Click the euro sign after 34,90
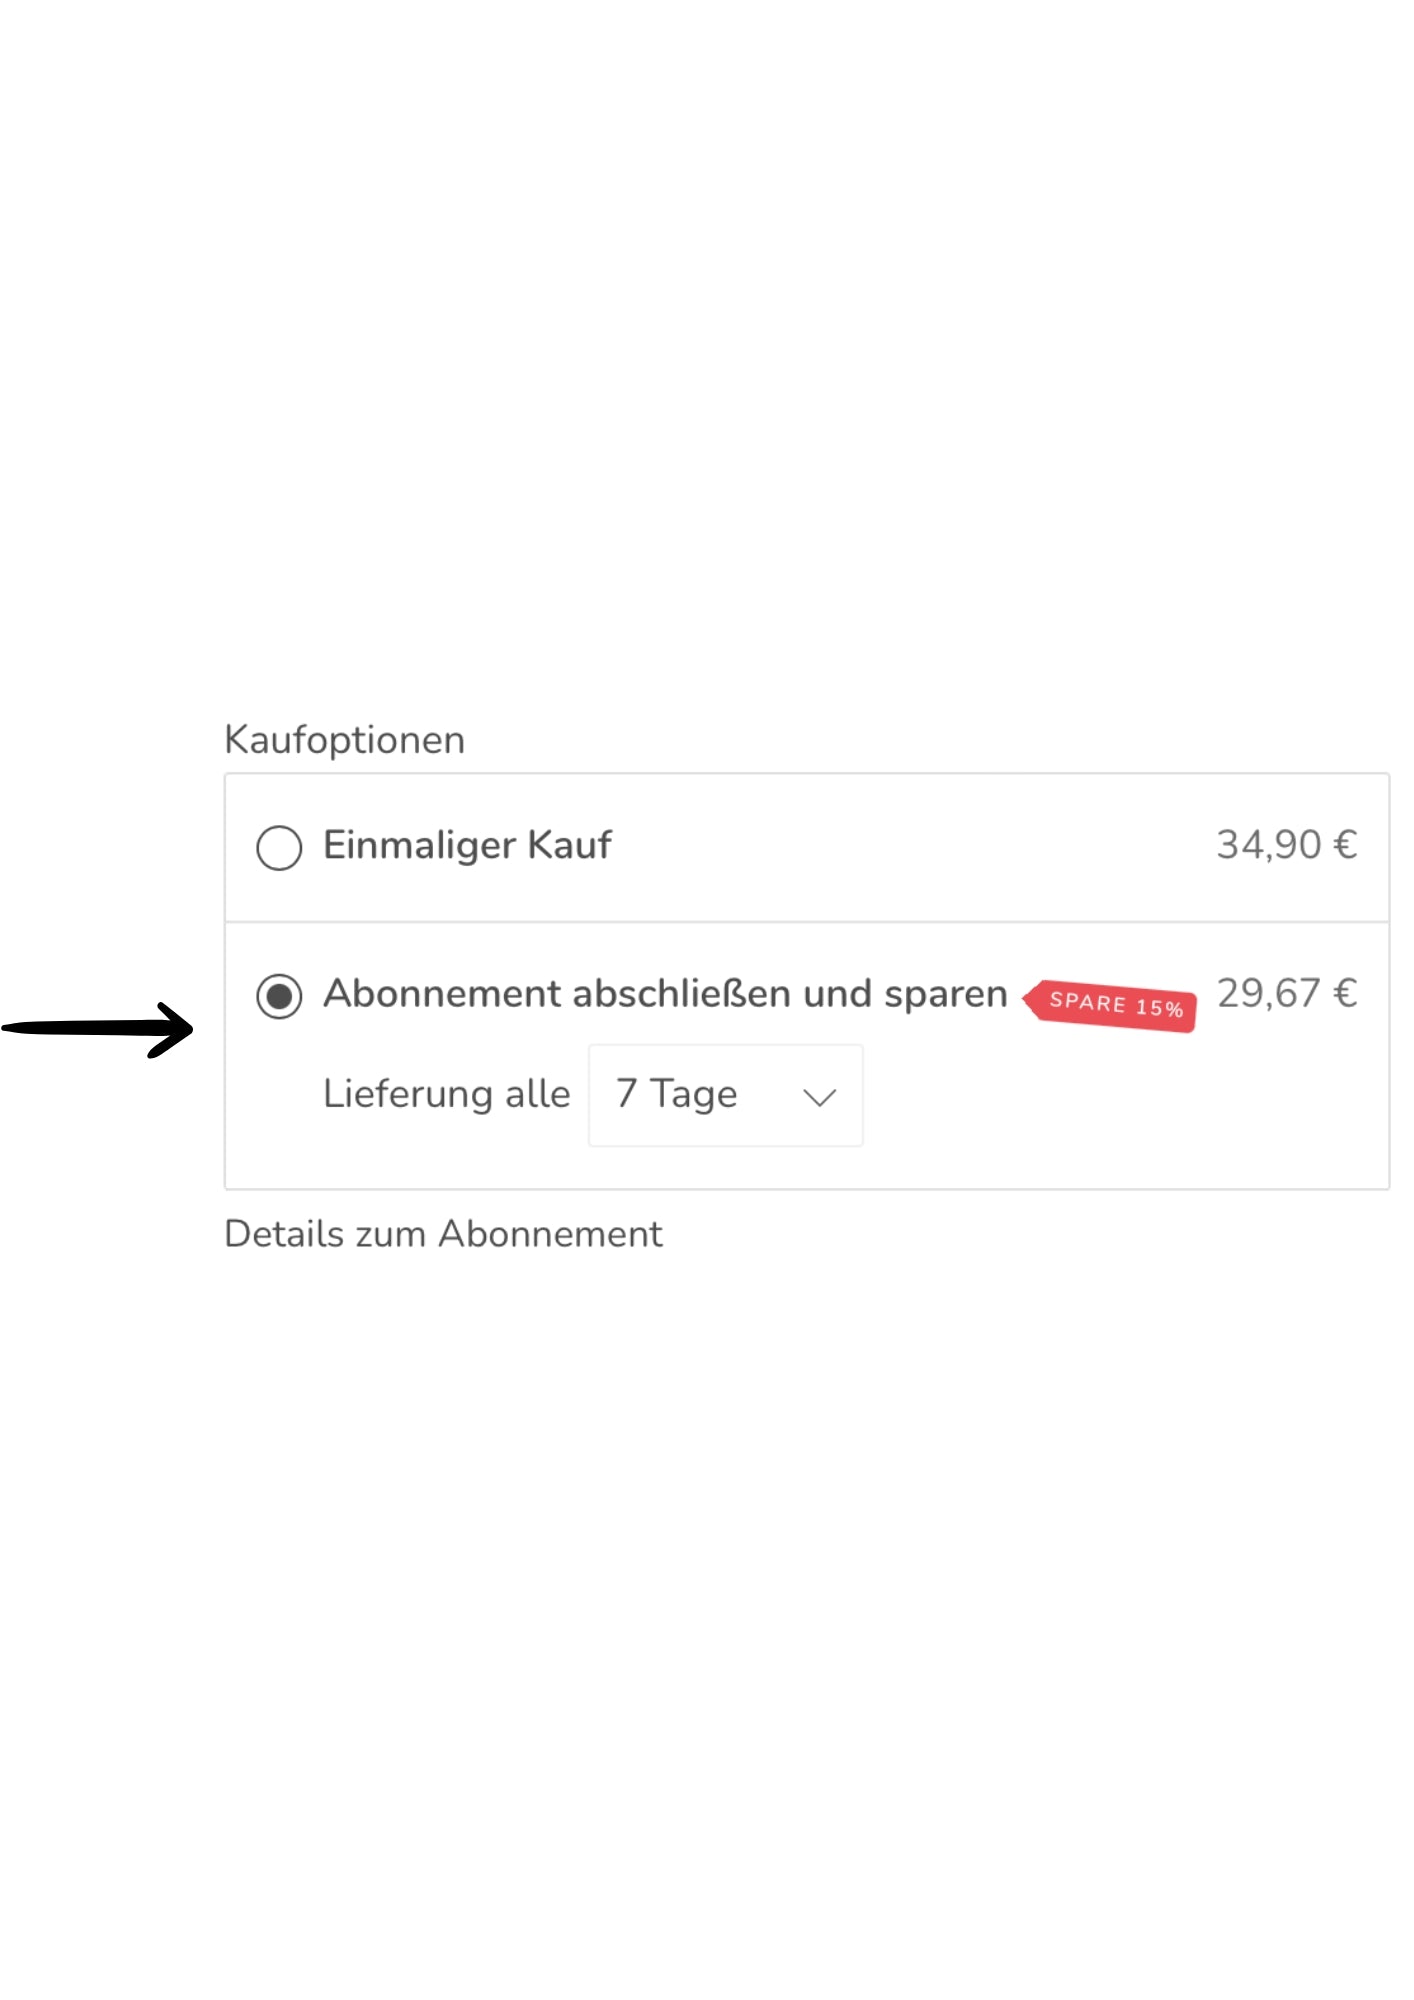The height and width of the screenshot is (2000, 1414). [1345, 845]
